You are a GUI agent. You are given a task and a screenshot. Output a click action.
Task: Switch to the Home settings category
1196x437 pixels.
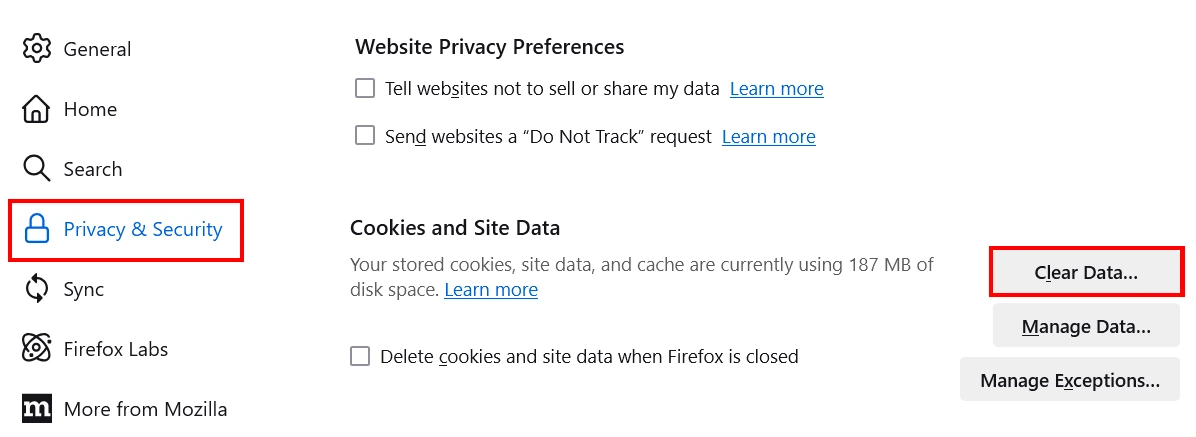[90, 109]
